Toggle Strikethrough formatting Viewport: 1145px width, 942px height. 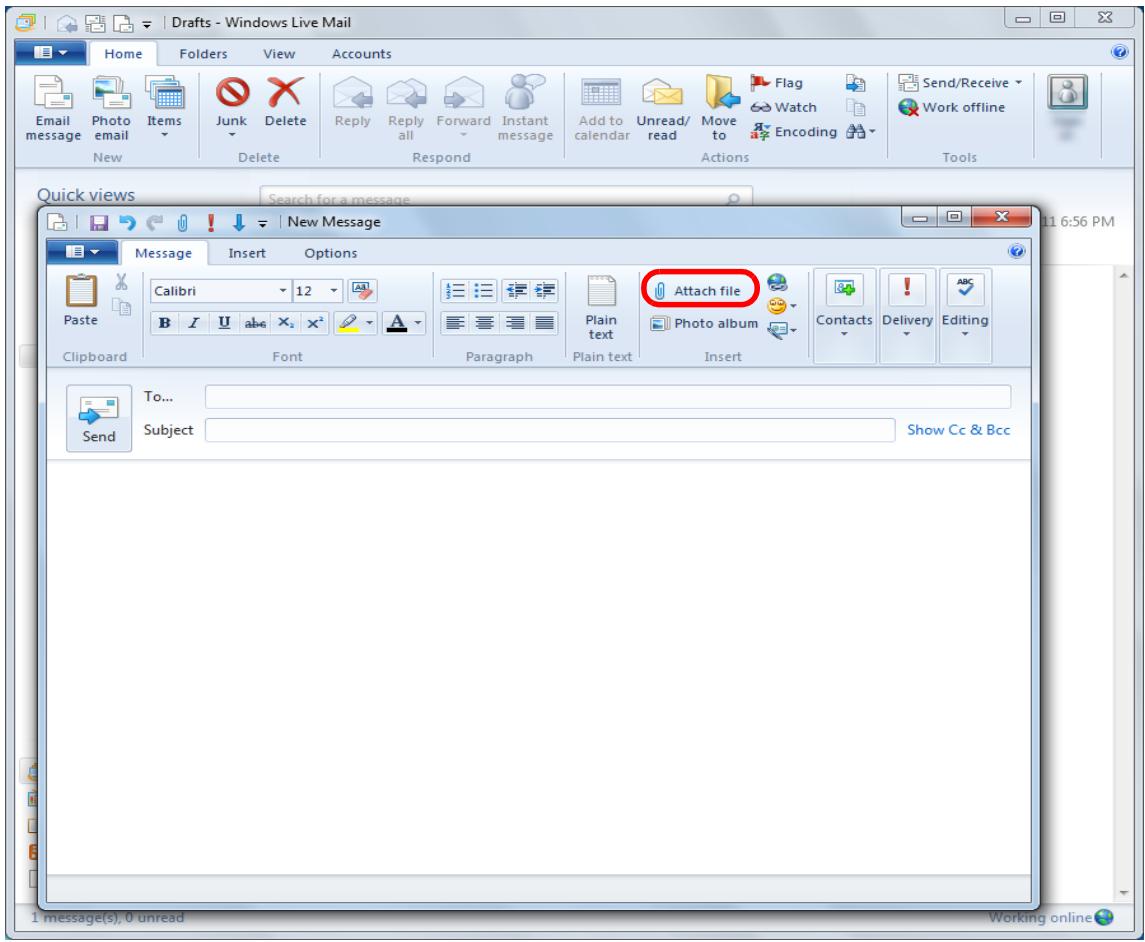(255, 323)
